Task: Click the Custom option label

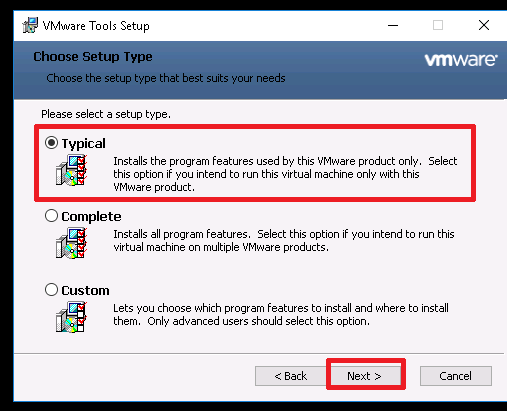Action: pyautogui.click(x=85, y=290)
